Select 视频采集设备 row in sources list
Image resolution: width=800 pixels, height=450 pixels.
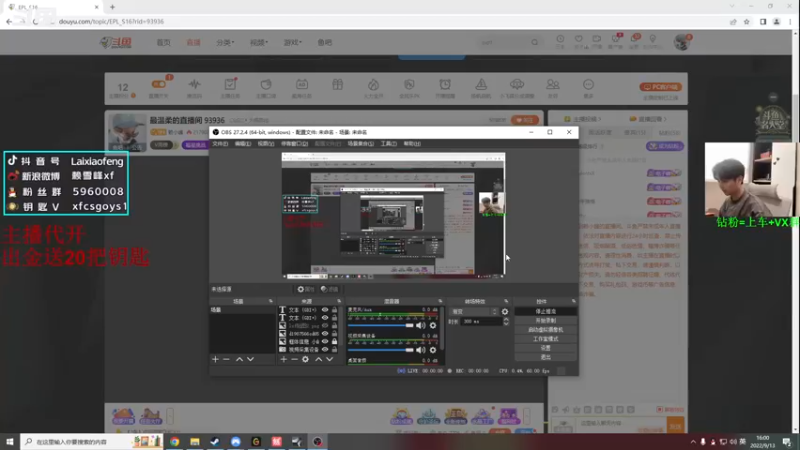click(309, 349)
